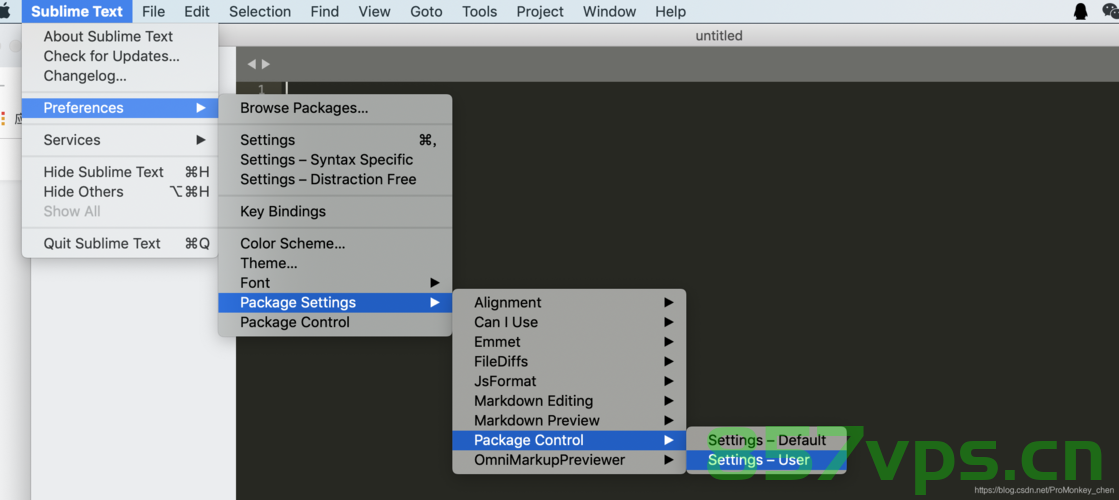Select Package Control under Package Settings
This screenshot has height=500, width=1119.
pos(335,322)
